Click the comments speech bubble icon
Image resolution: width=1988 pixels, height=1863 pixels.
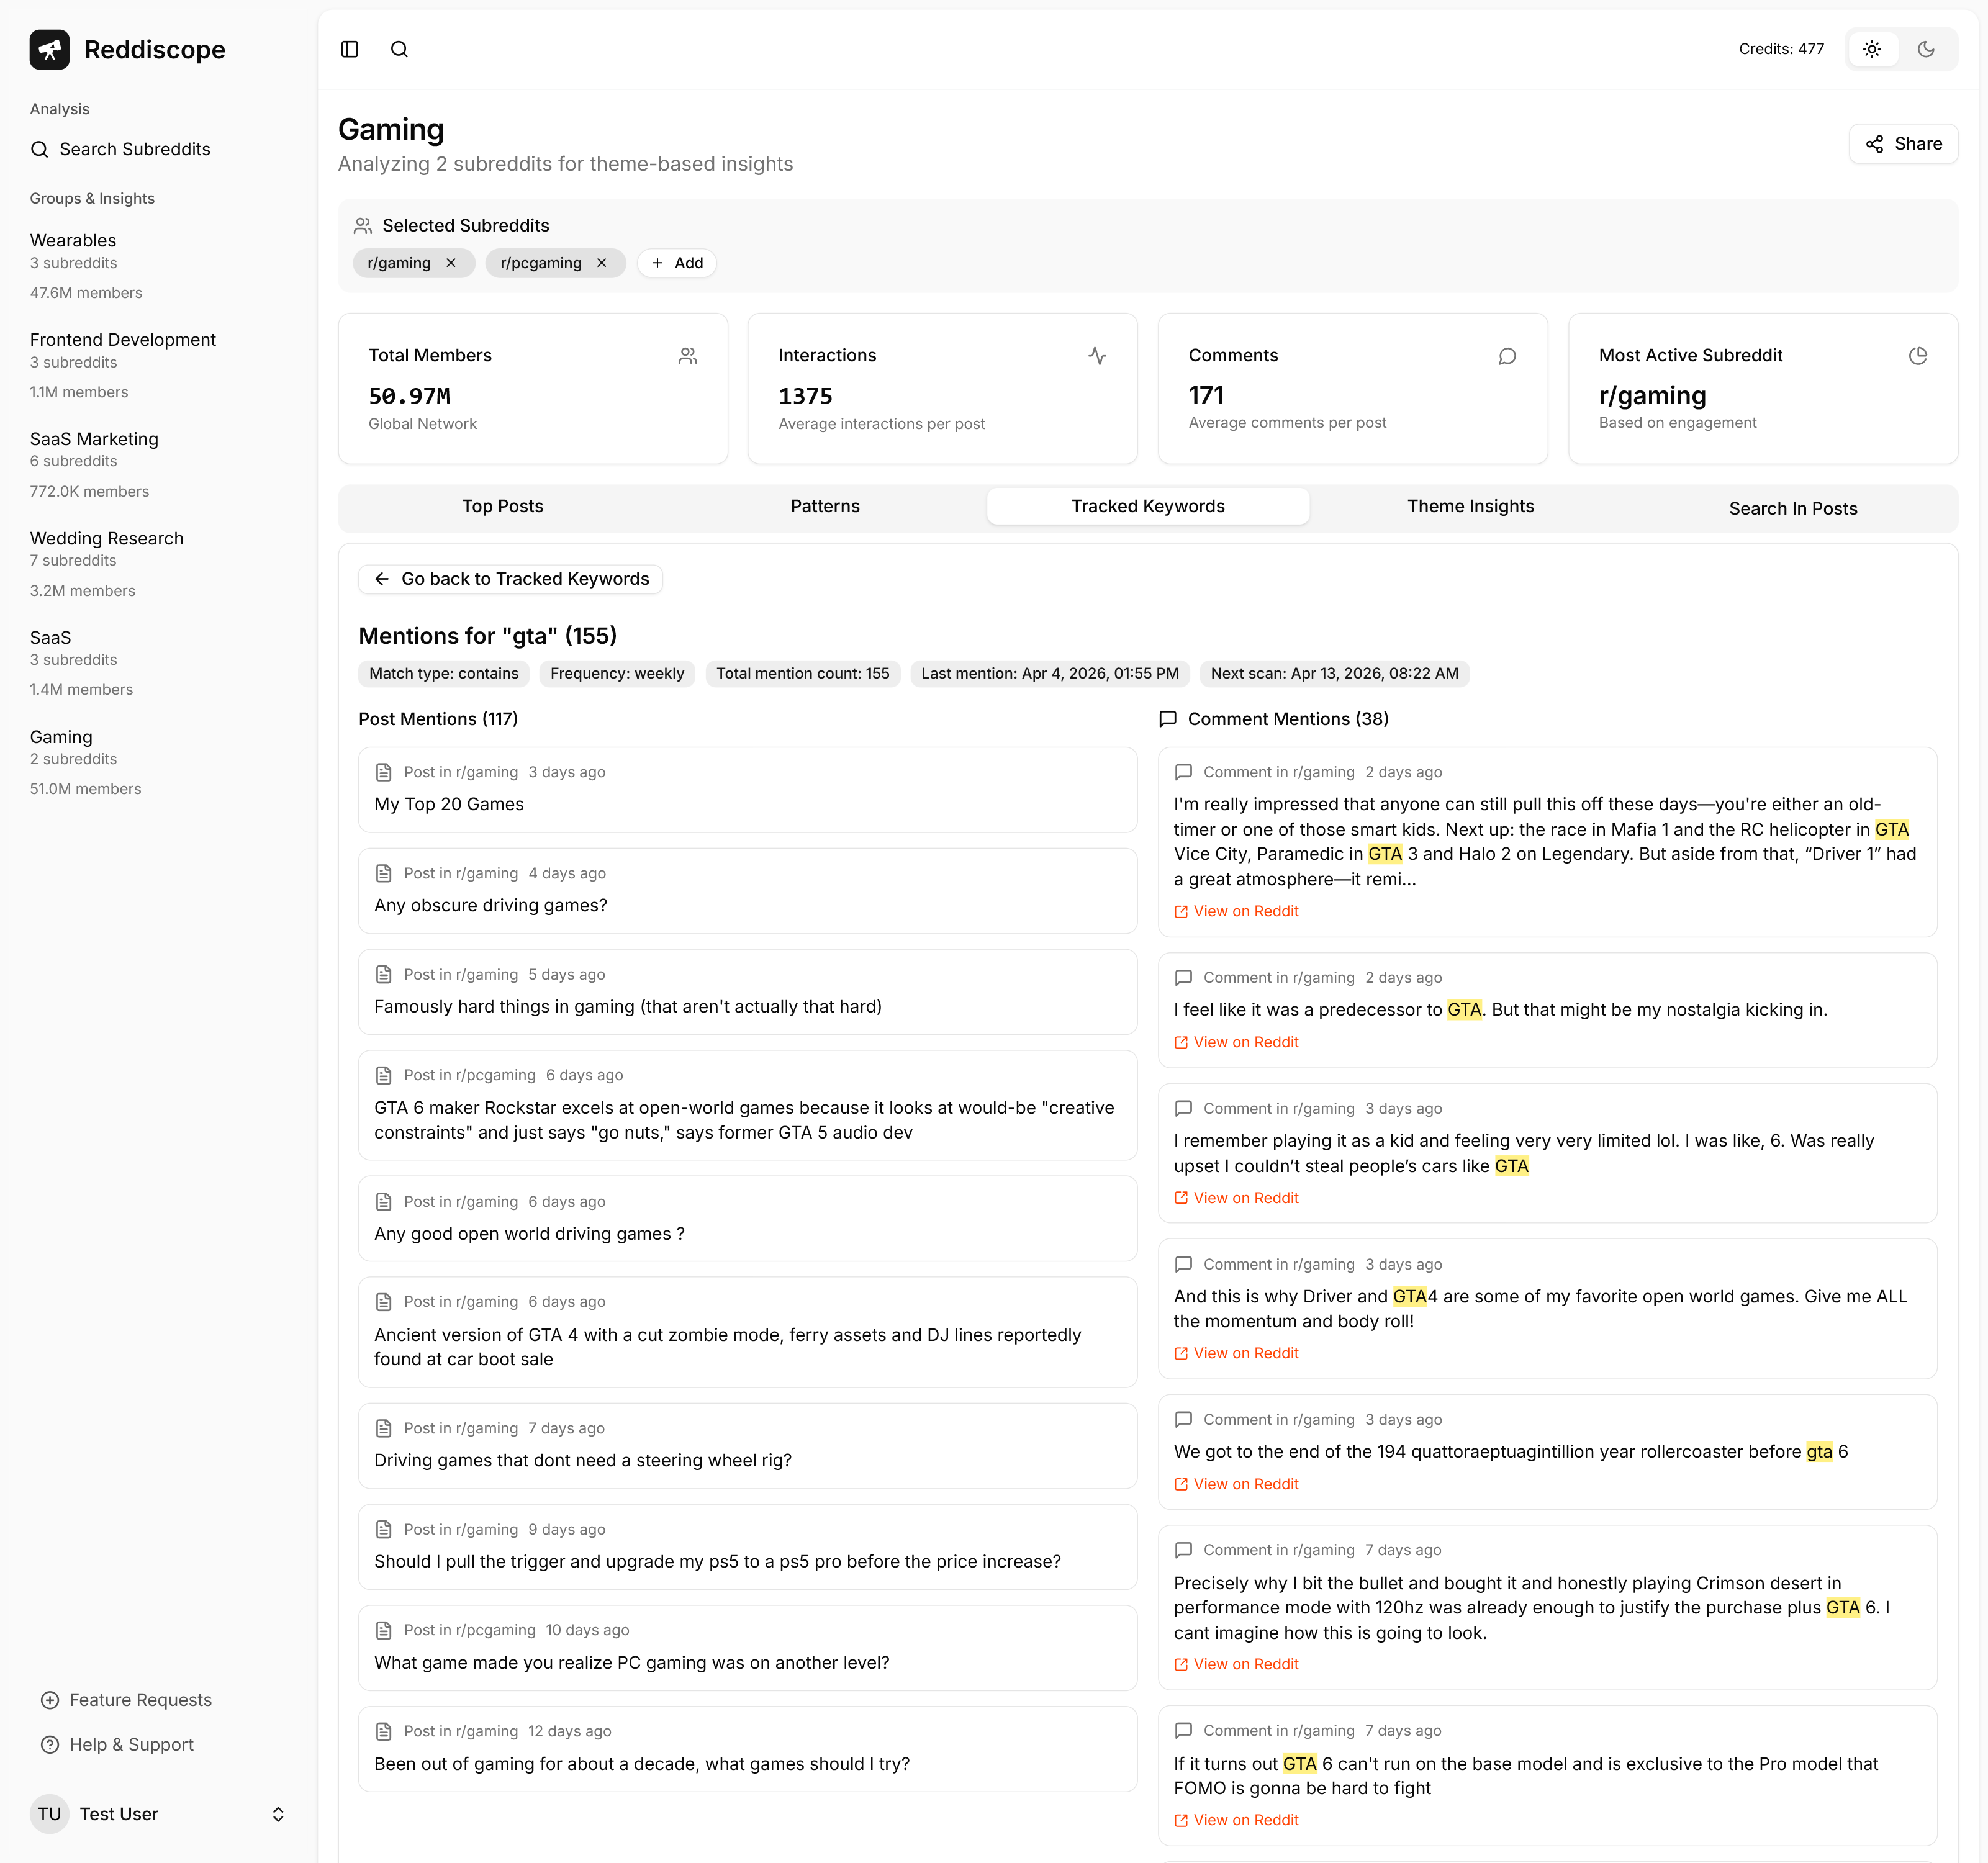[1507, 355]
